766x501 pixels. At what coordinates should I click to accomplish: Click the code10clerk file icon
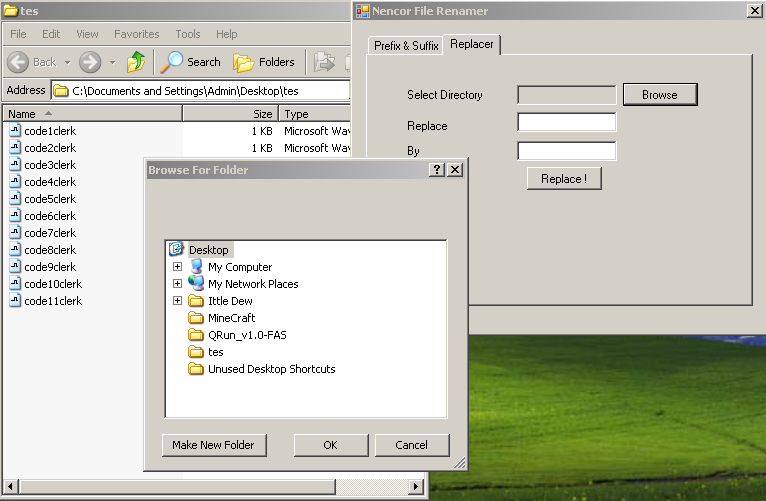pyautogui.click(x=15, y=284)
